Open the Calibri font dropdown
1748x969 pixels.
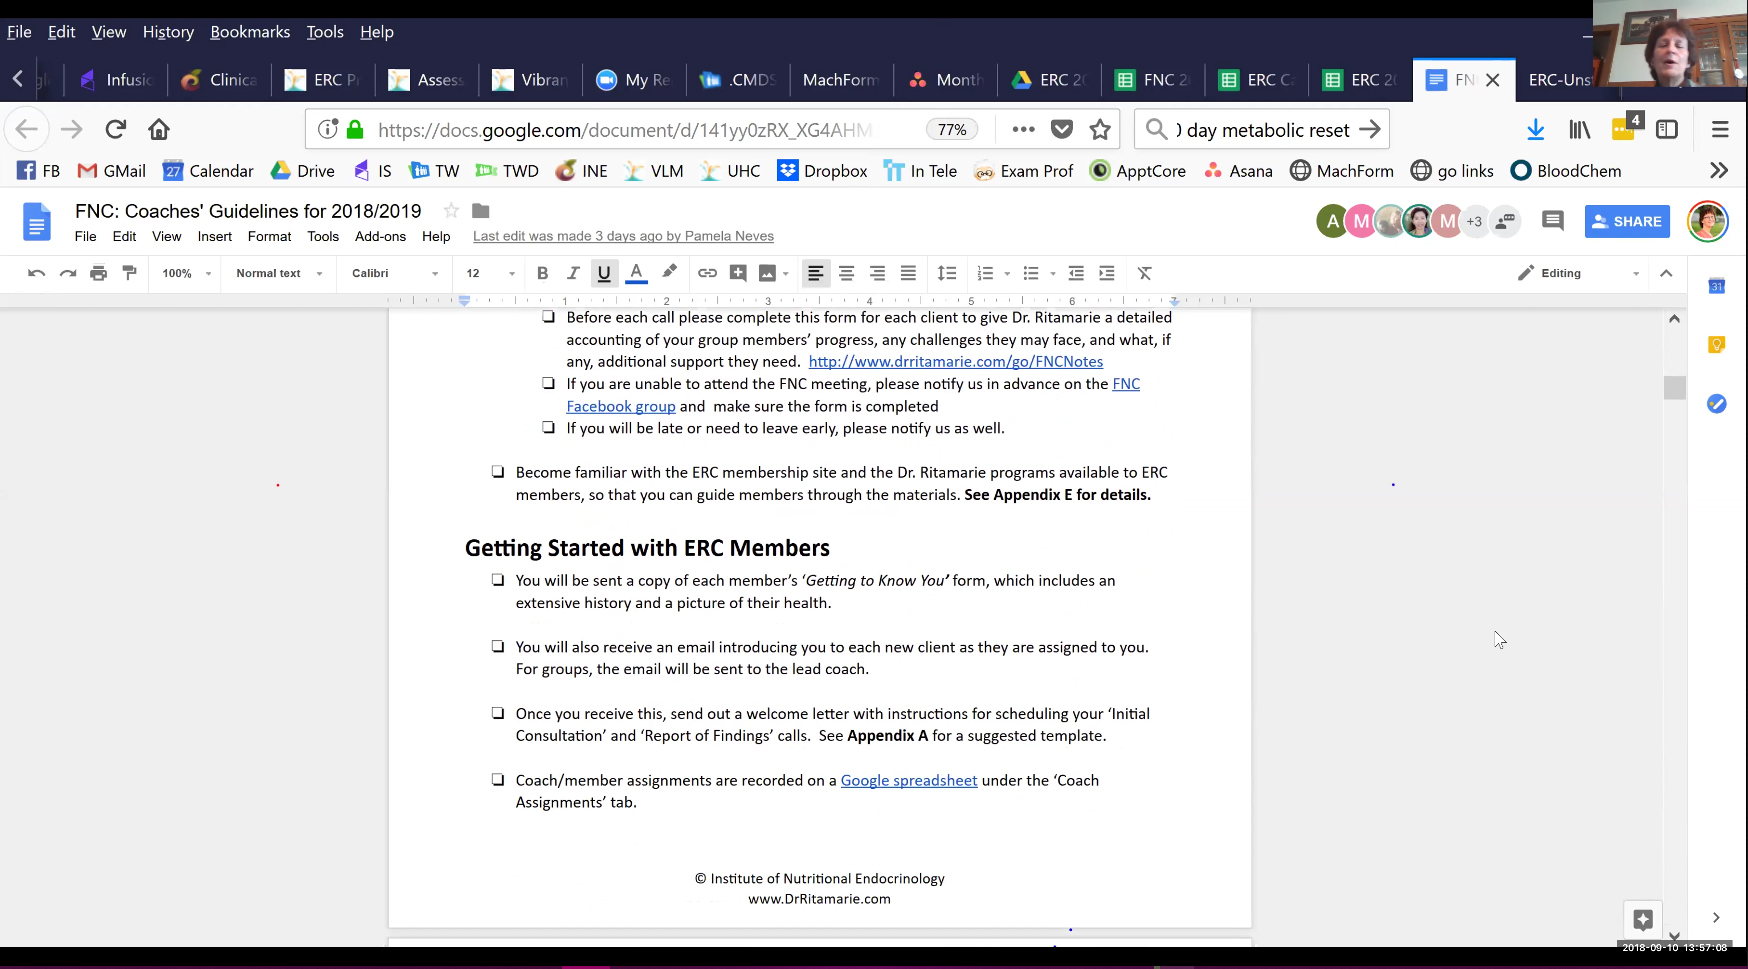click(394, 273)
